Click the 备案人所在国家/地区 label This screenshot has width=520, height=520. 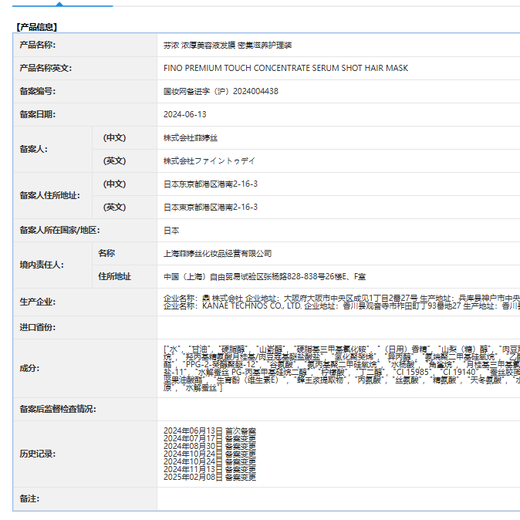point(60,230)
